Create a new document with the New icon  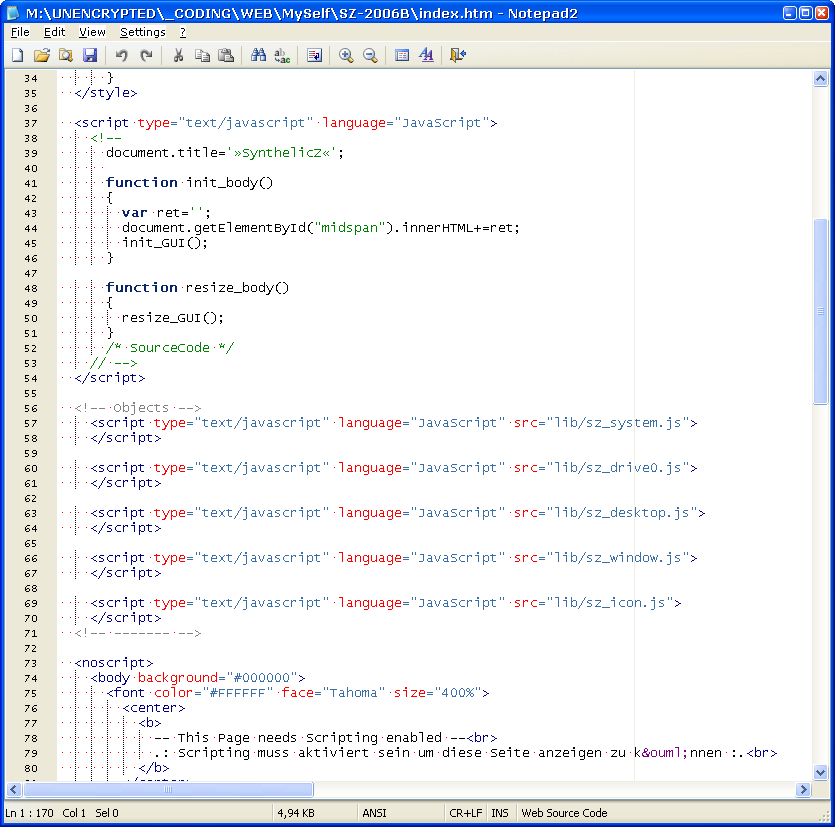(x=18, y=55)
